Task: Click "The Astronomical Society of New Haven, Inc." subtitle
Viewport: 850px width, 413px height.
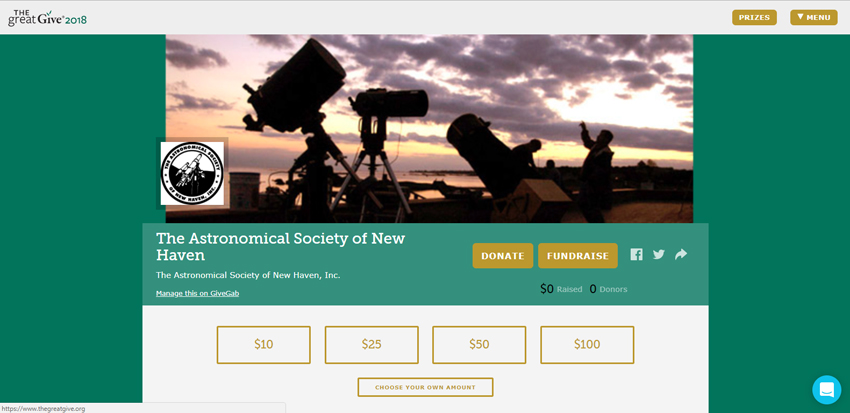Action: (x=248, y=275)
